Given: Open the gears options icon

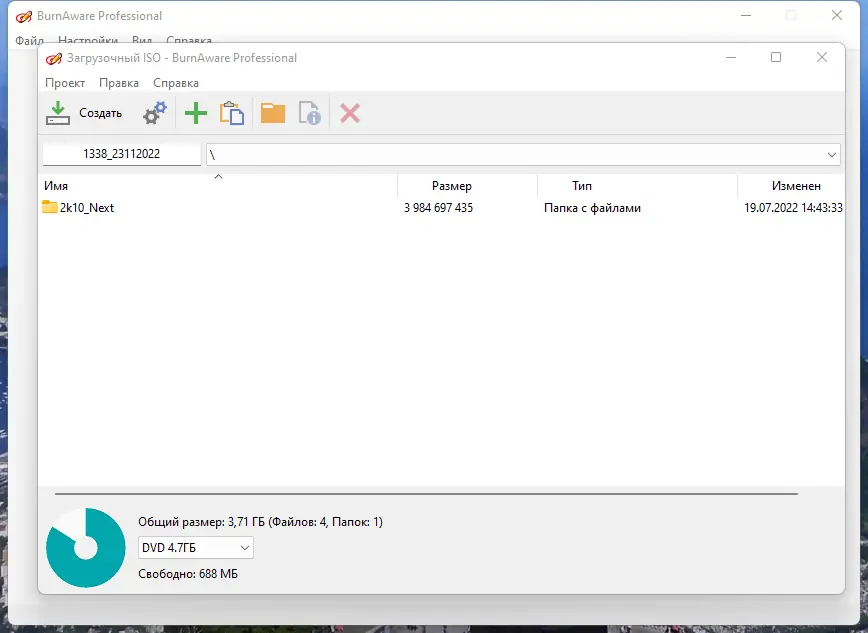Looking at the screenshot, I should (x=154, y=113).
